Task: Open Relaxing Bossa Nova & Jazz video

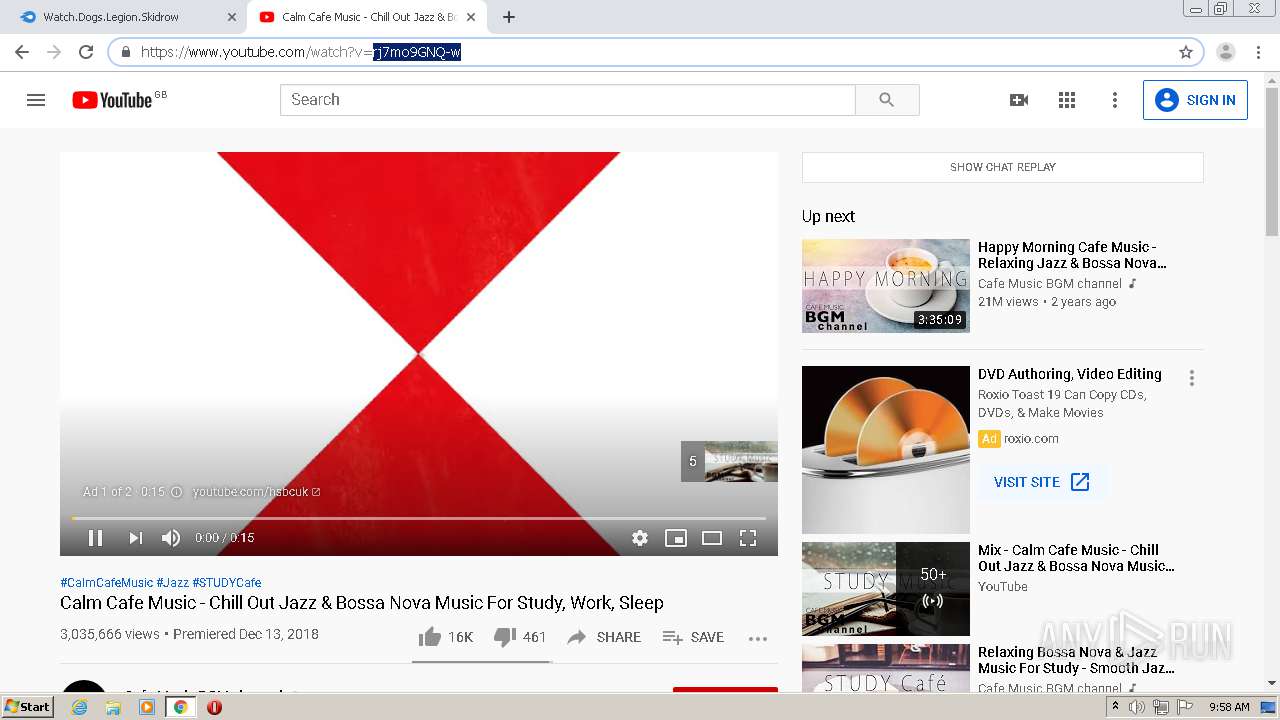Action: 1076,660
